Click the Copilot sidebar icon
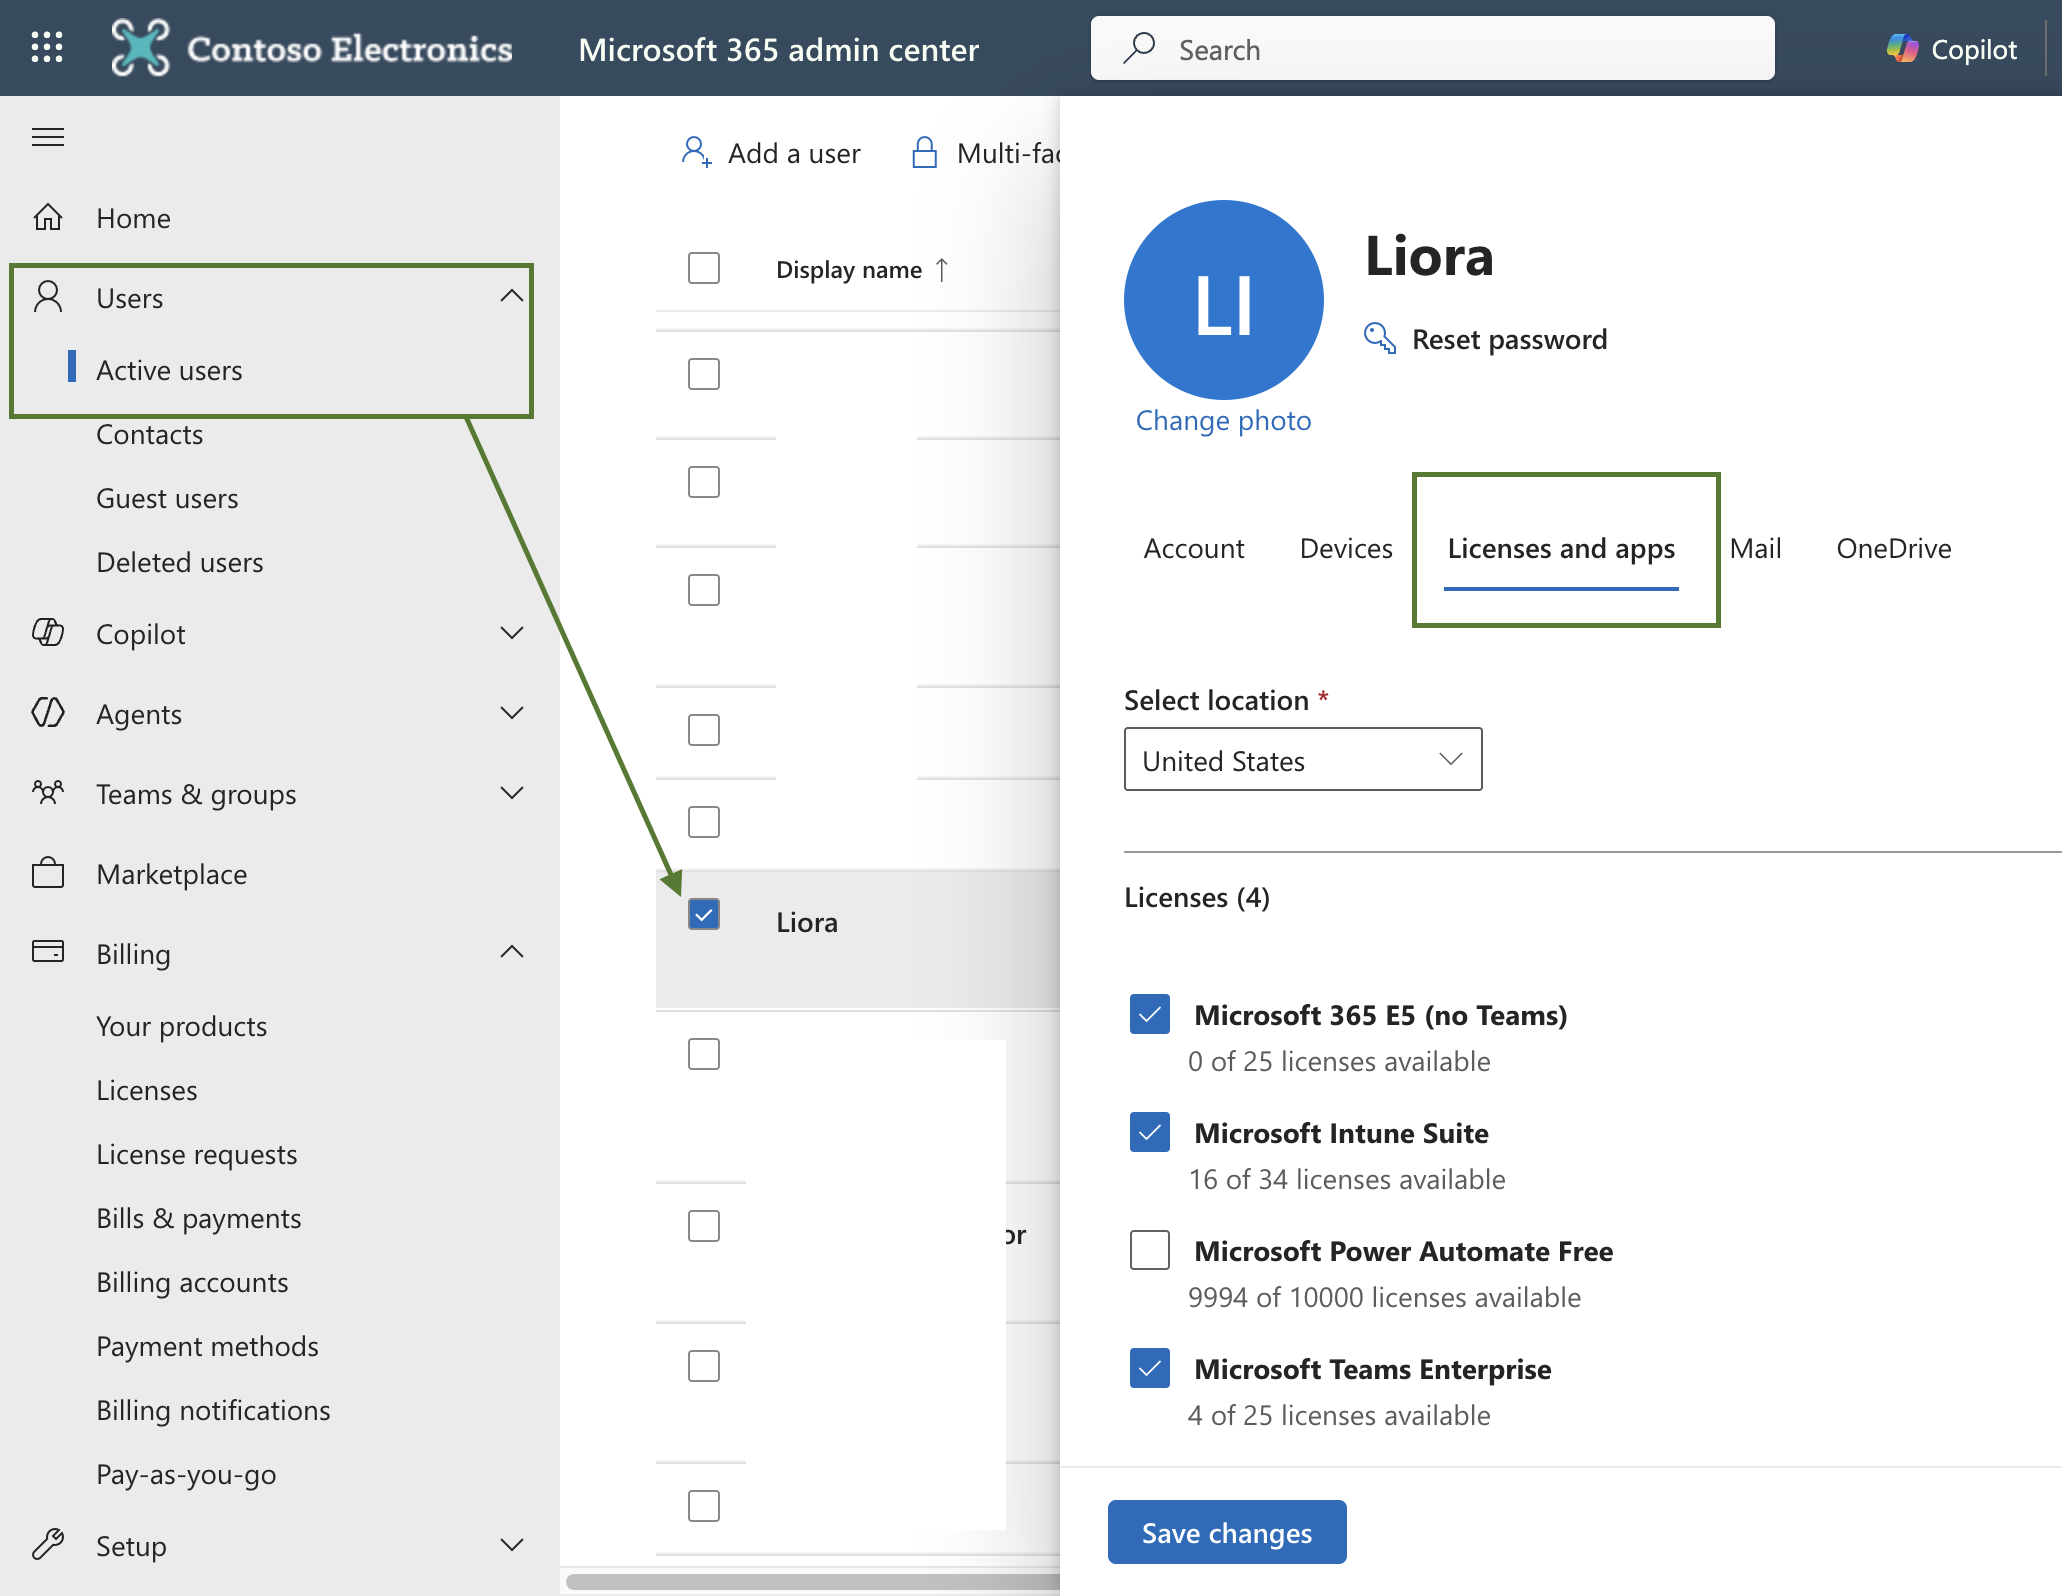Screen dimensions: 2062x1596 (48, 633)
